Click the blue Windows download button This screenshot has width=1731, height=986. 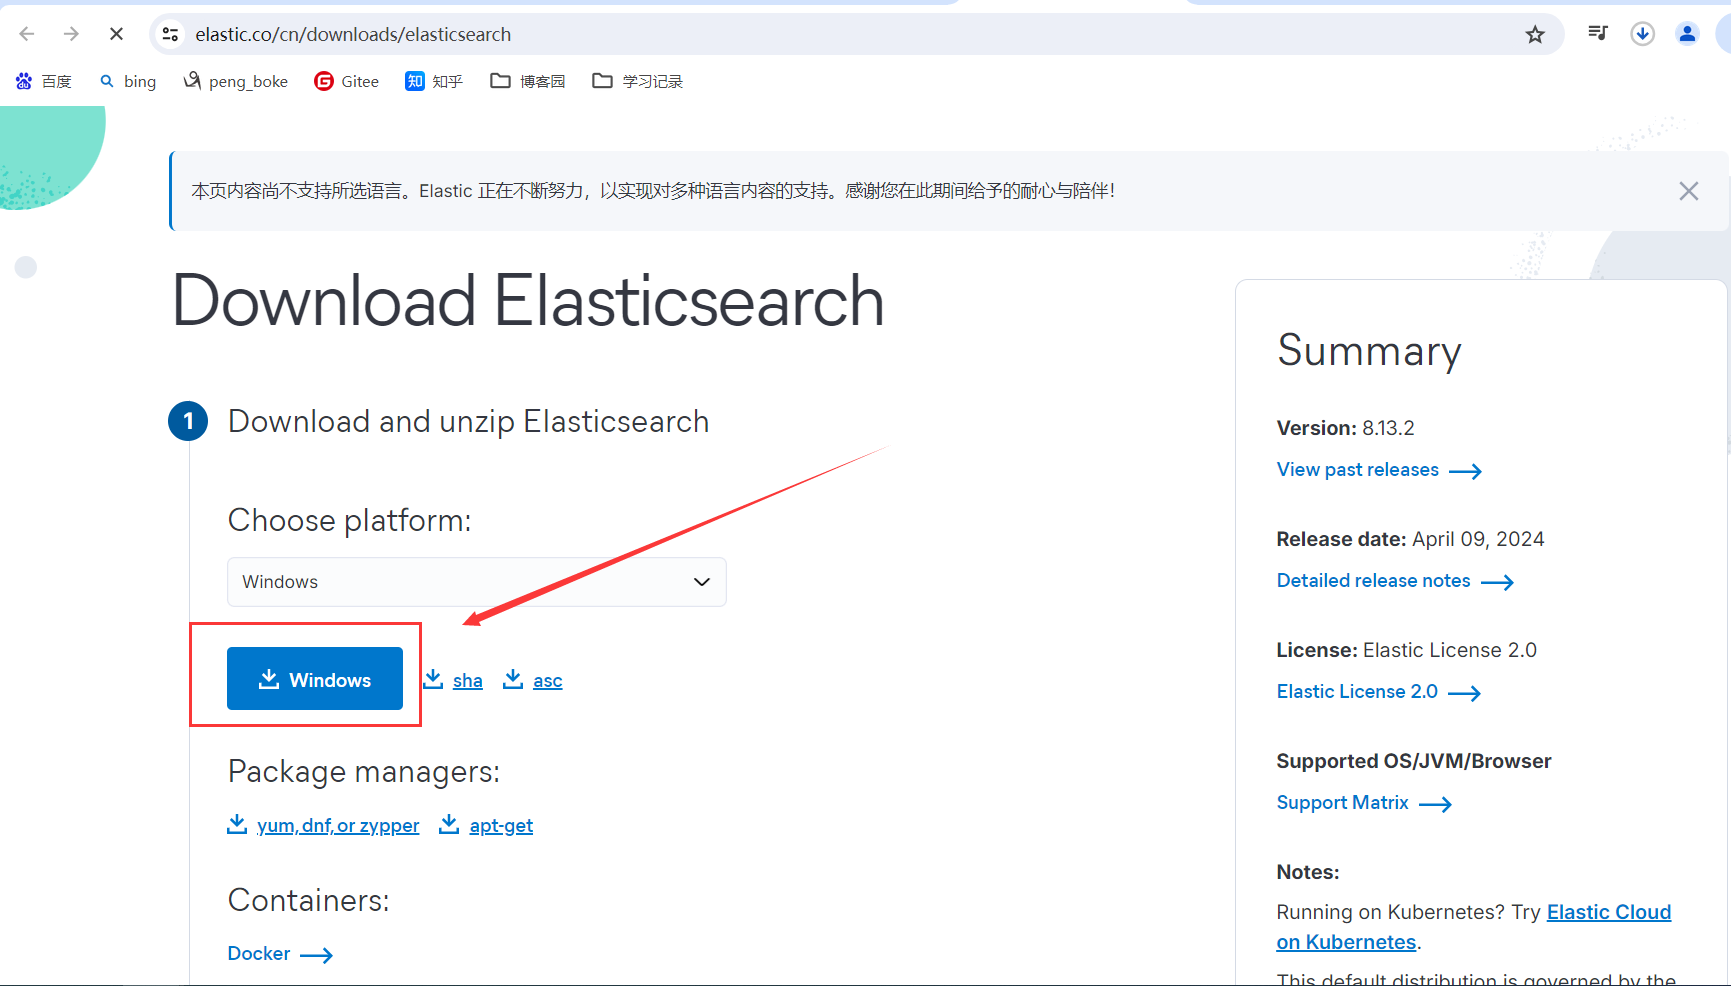315,679
